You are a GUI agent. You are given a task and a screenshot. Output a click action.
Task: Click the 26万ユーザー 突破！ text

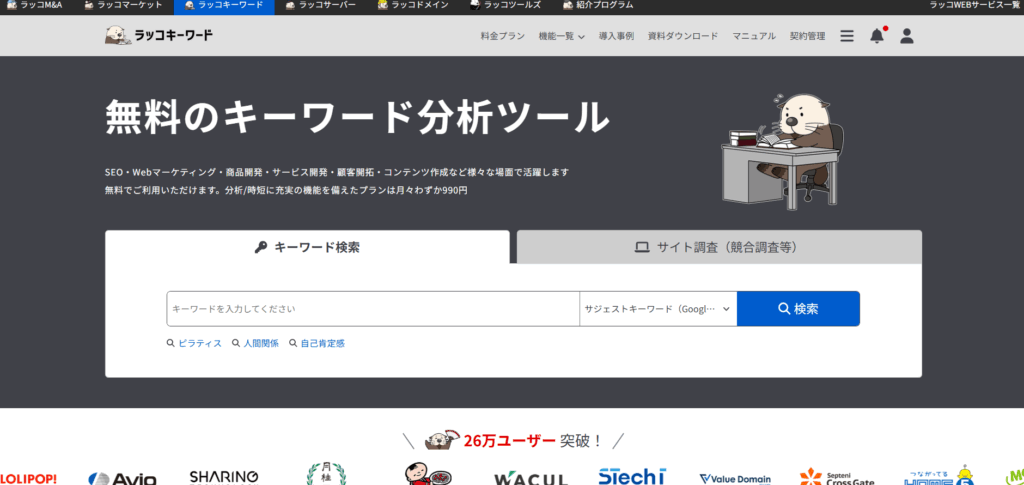click(x=533, y=441)
